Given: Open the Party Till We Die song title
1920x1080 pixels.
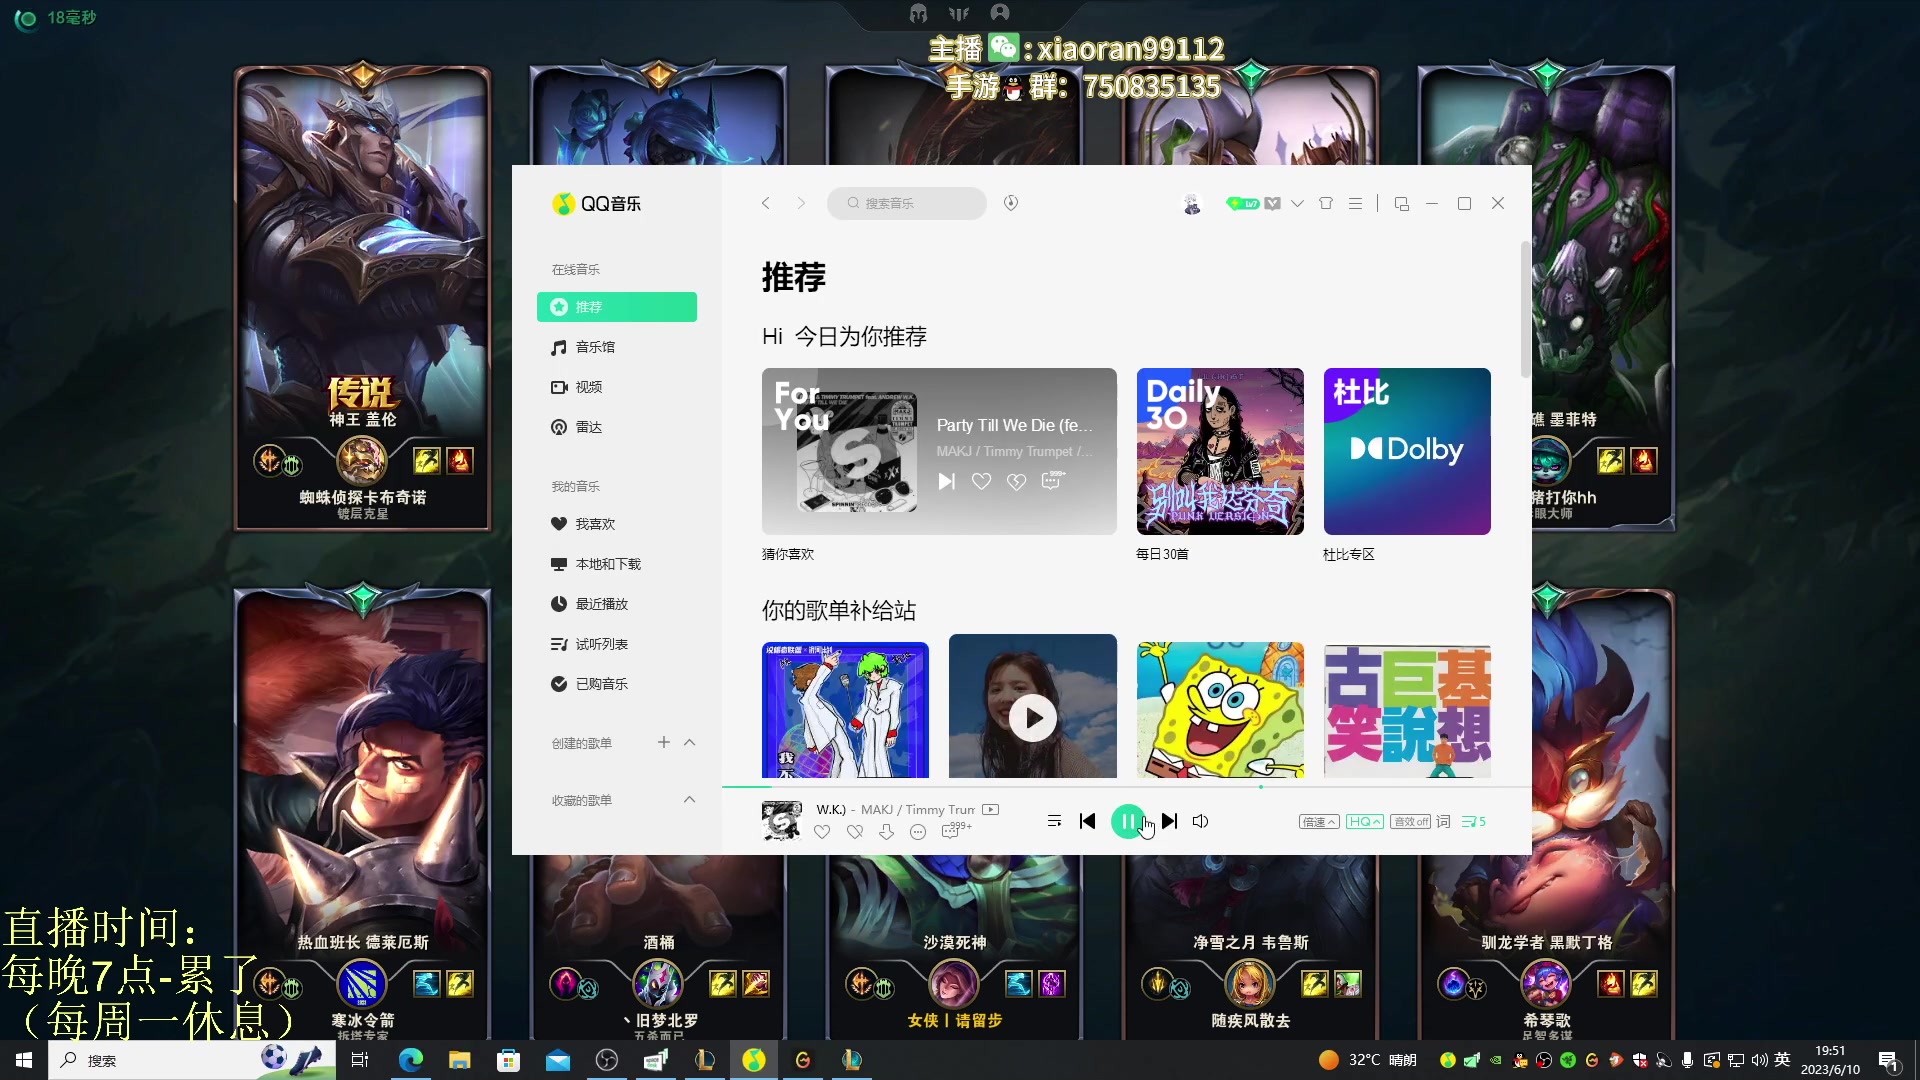Looking at the screenshot, I should (x=1015, y=425).
